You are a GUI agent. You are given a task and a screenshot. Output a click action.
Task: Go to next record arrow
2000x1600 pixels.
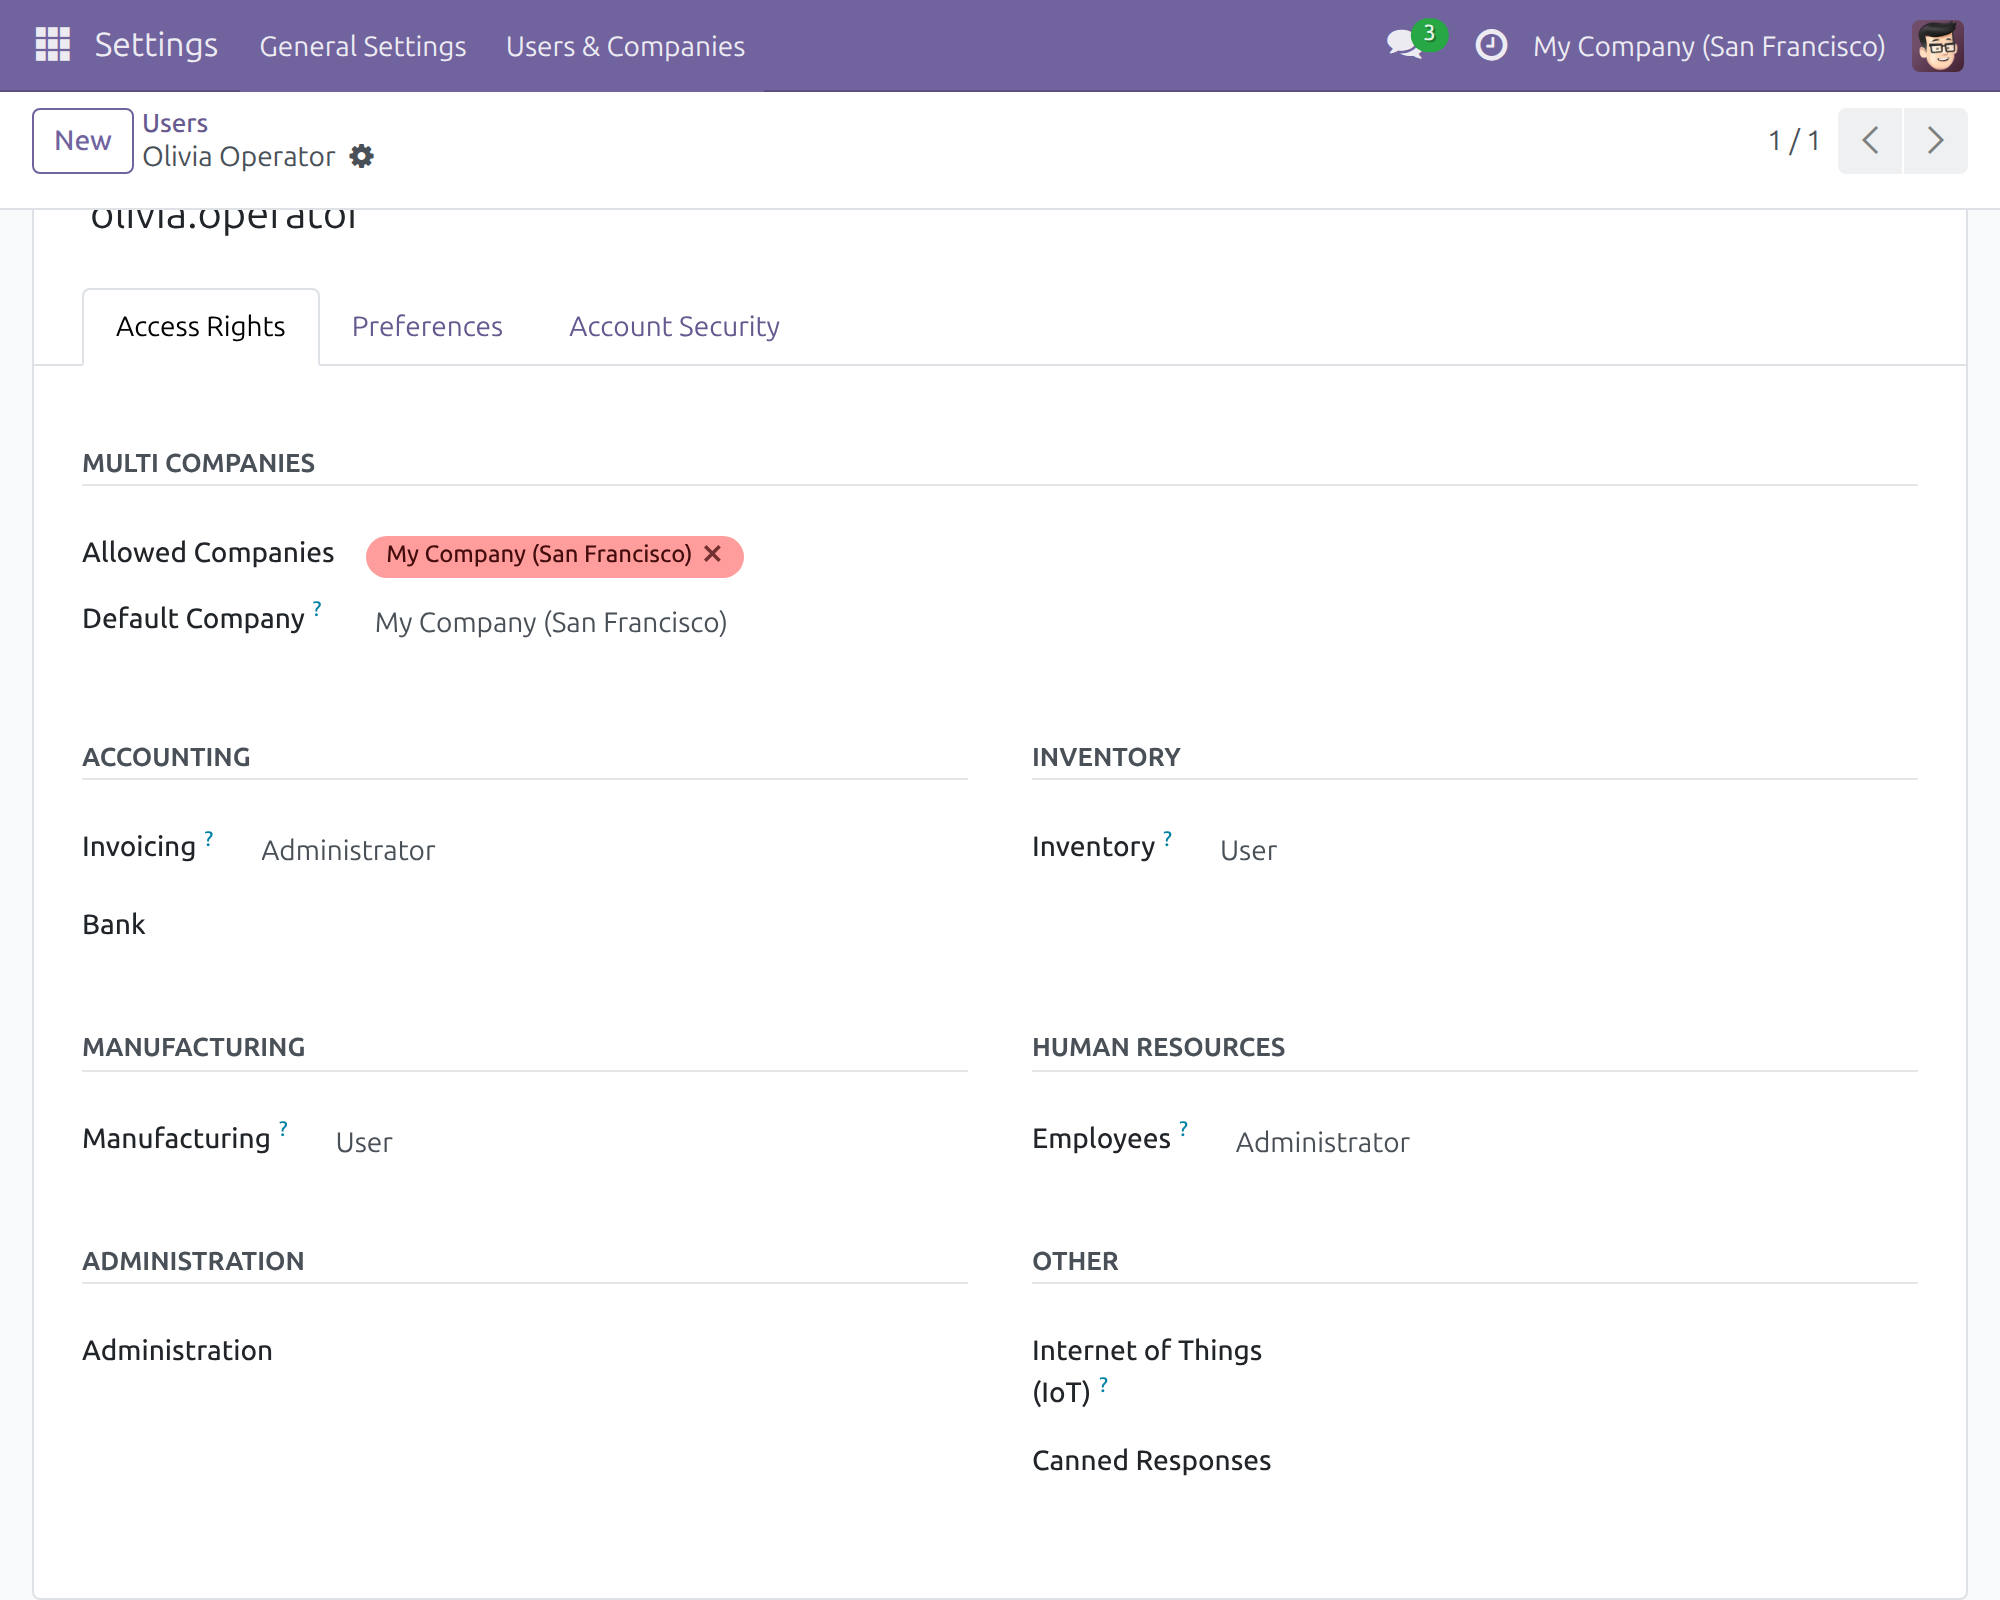coord(1935,140)
